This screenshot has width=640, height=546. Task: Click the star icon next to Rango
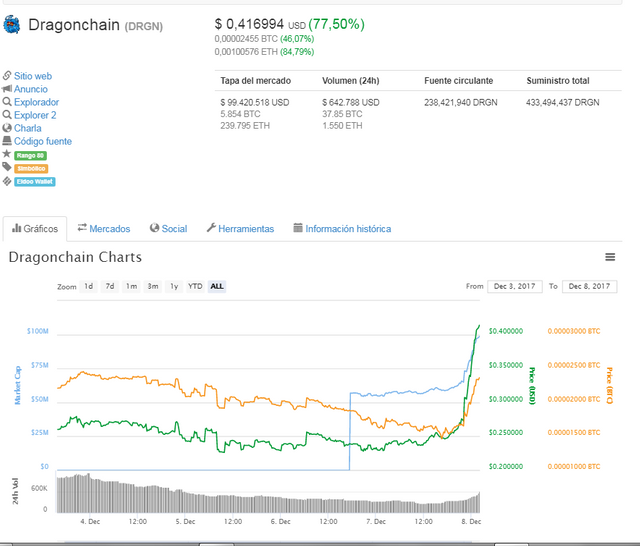pos(7,154)
